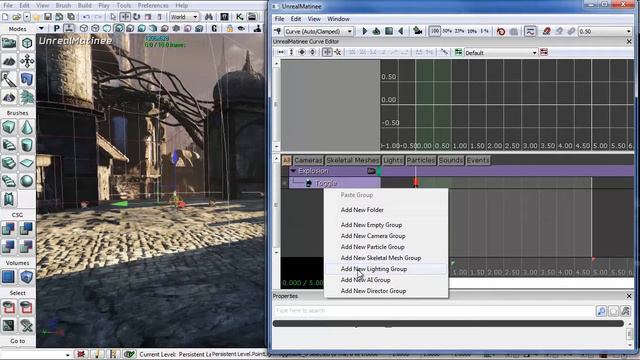
Task: Play the Matinee sequence in reverse
Action: [401, 31]
